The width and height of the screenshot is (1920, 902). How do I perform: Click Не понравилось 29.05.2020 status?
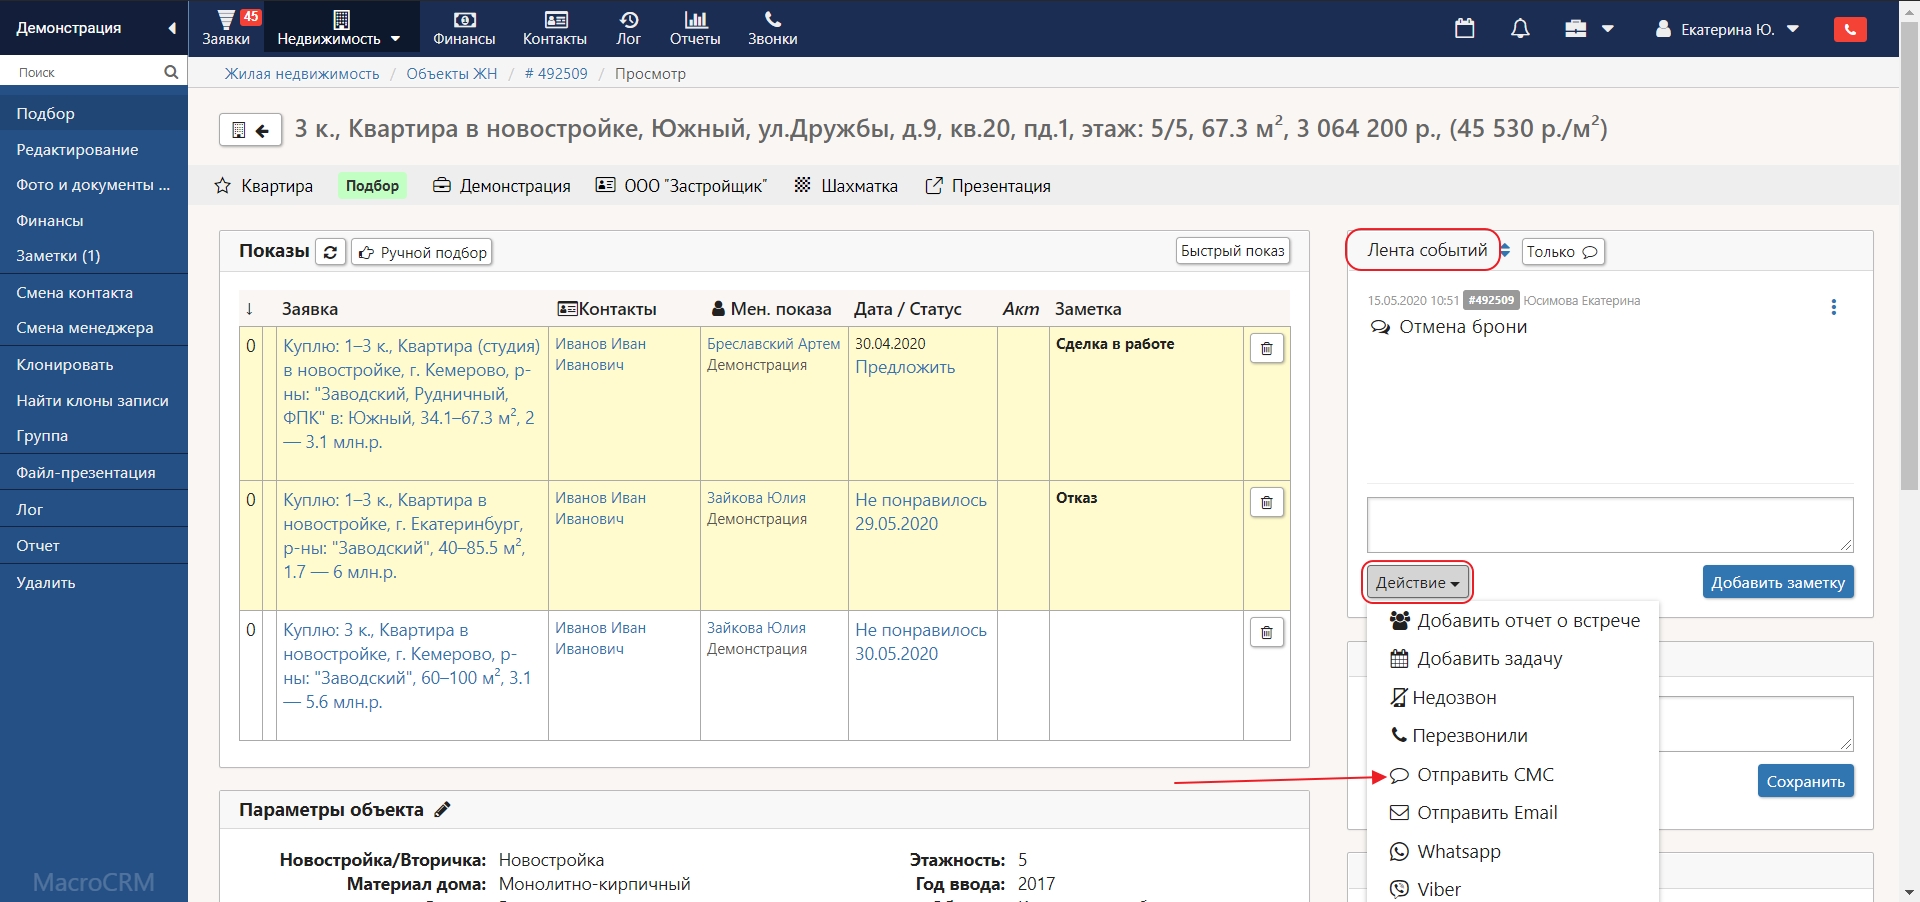921,512
